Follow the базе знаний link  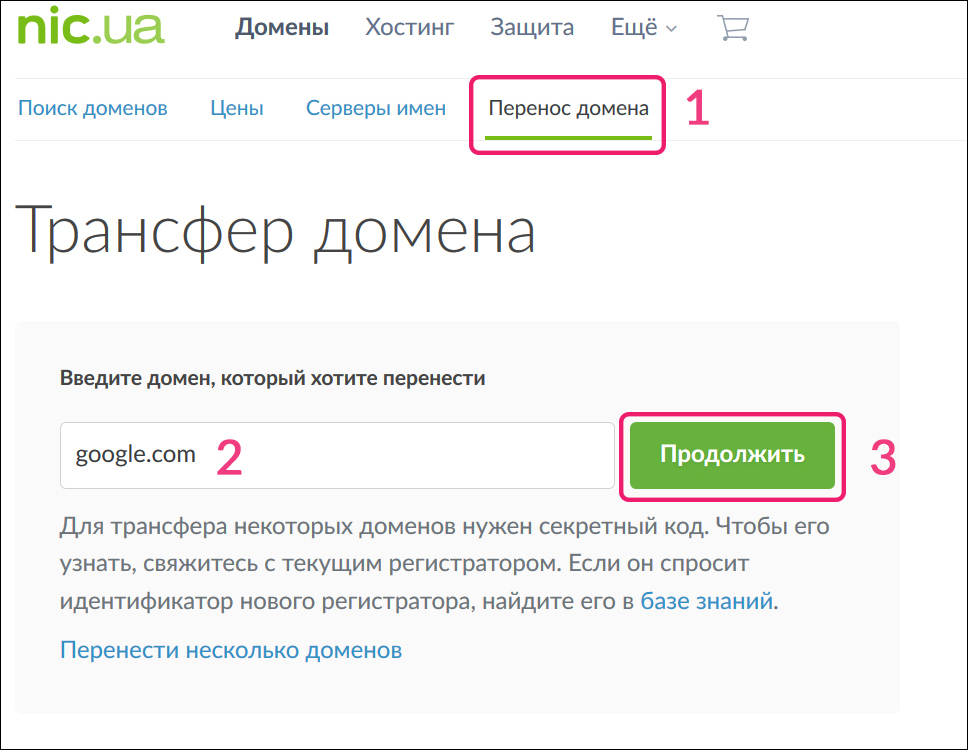pos(706,601)
